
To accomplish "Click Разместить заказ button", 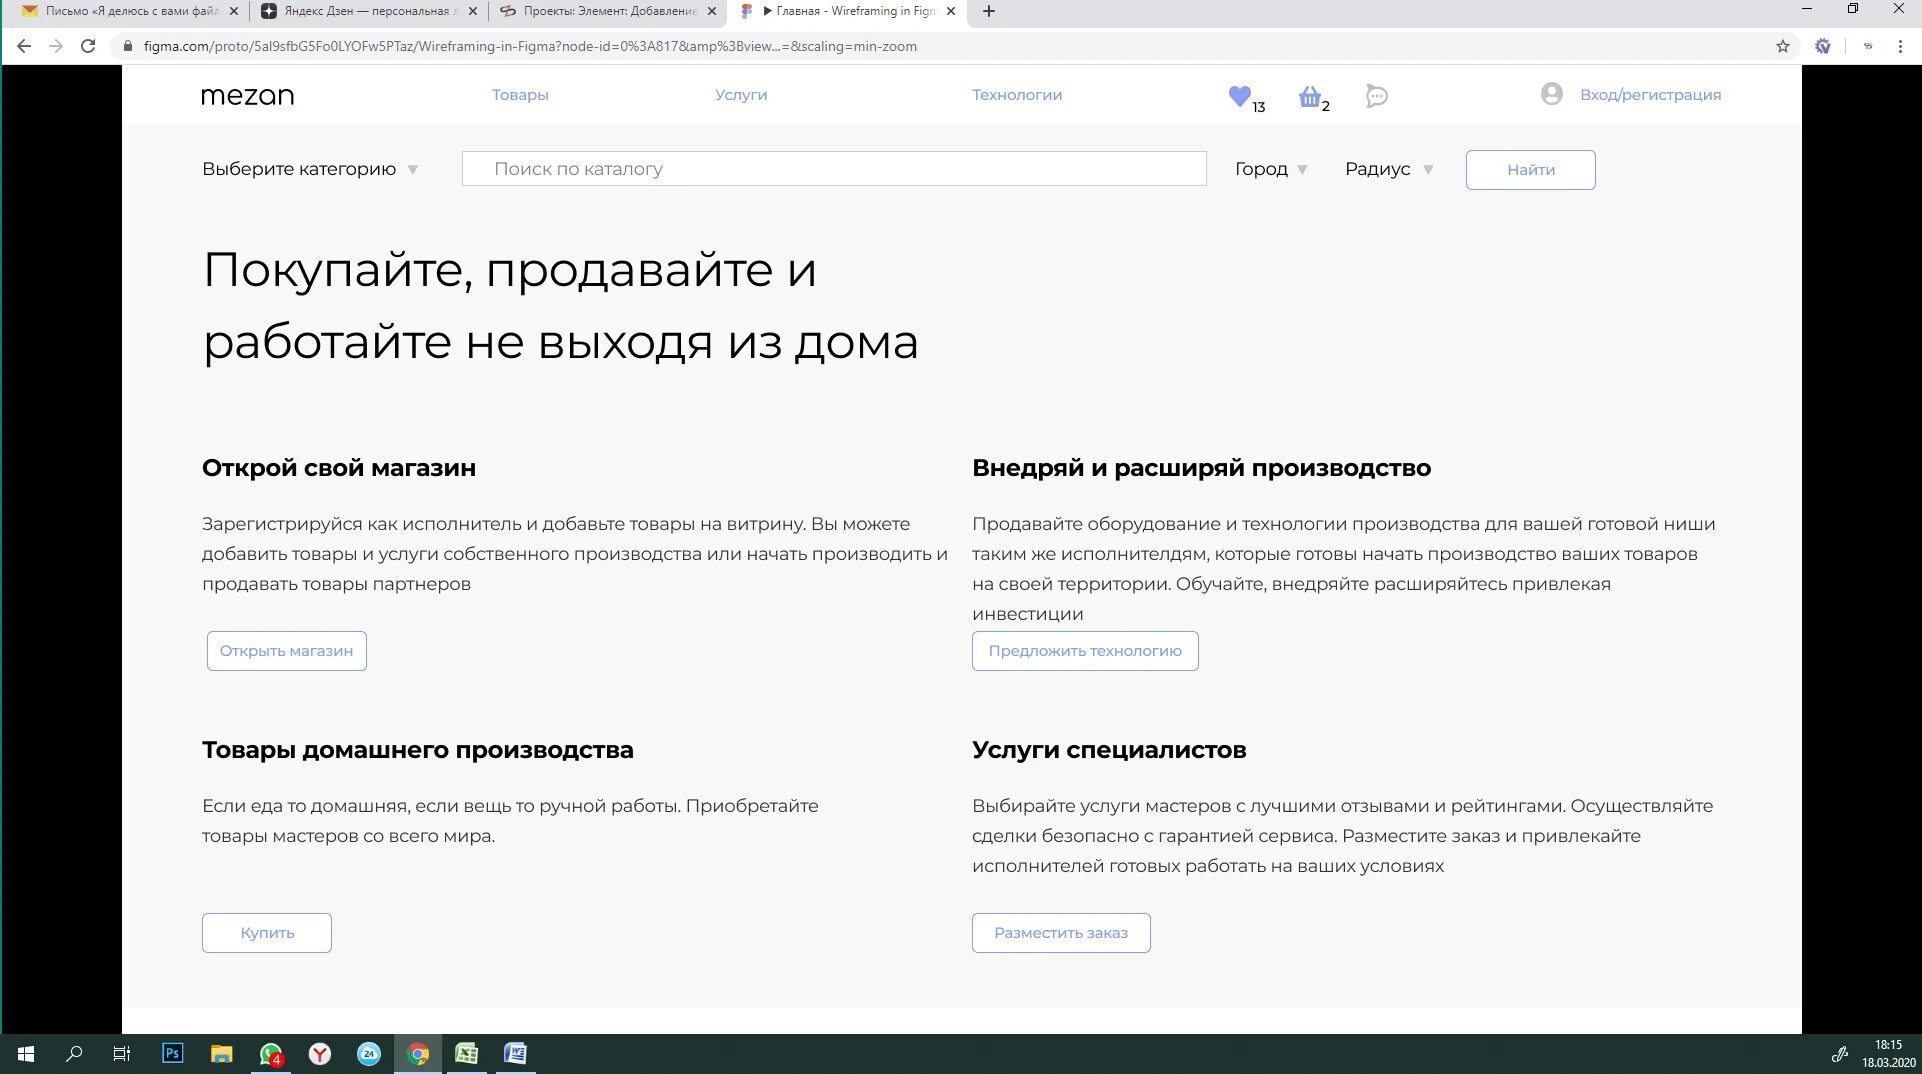I will pyautogui.click(x=1061, y=933).
